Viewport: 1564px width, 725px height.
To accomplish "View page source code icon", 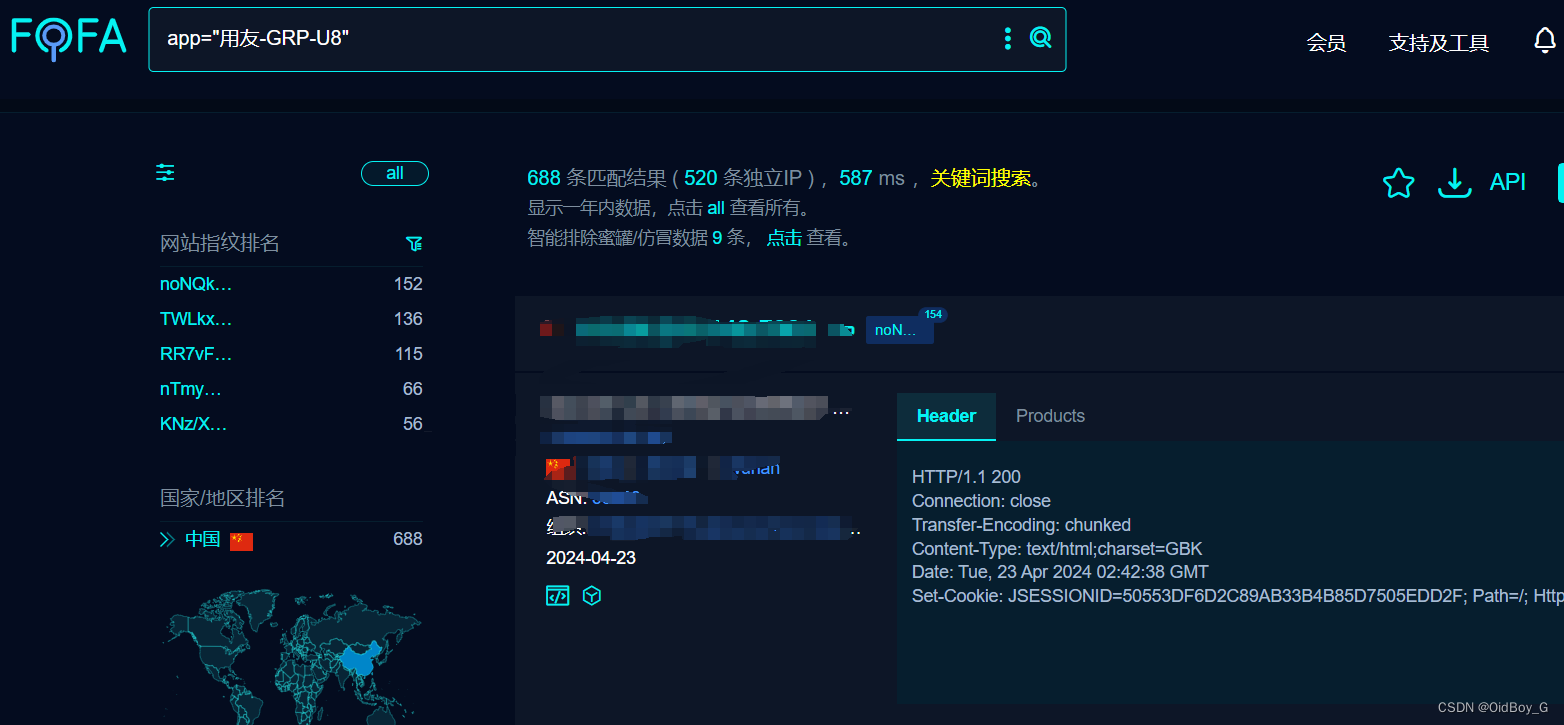I will pyautogui.click(x=557, y=596).
